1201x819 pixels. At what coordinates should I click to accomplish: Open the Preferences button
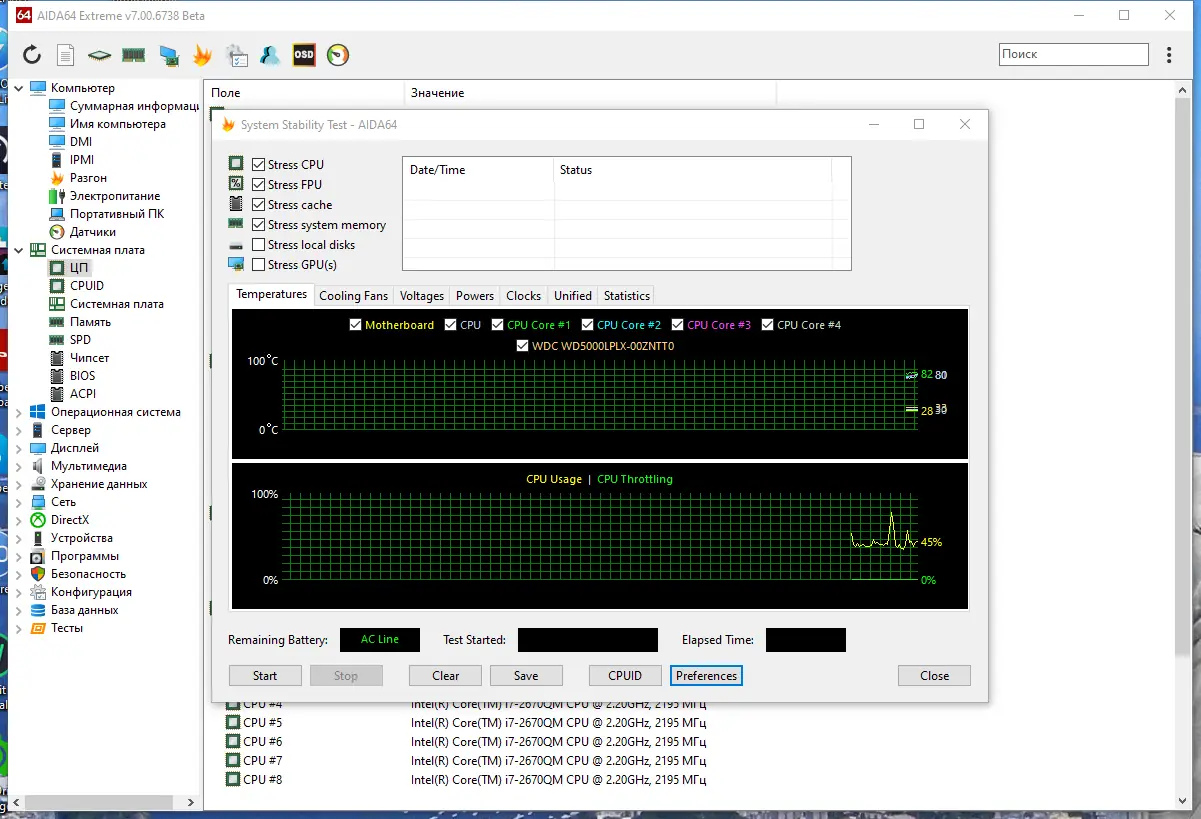pos(706,676)
